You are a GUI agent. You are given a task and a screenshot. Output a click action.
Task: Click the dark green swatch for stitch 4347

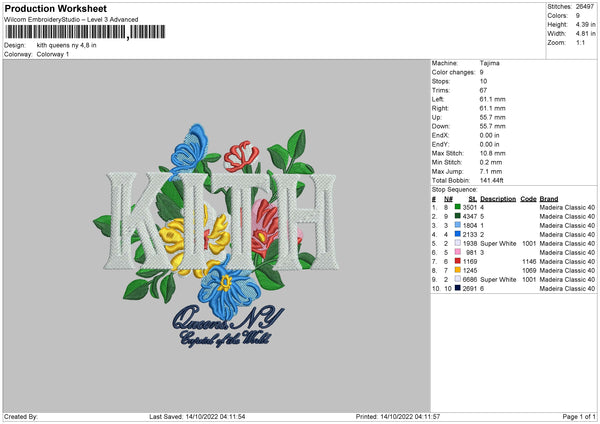click(457, 216)
